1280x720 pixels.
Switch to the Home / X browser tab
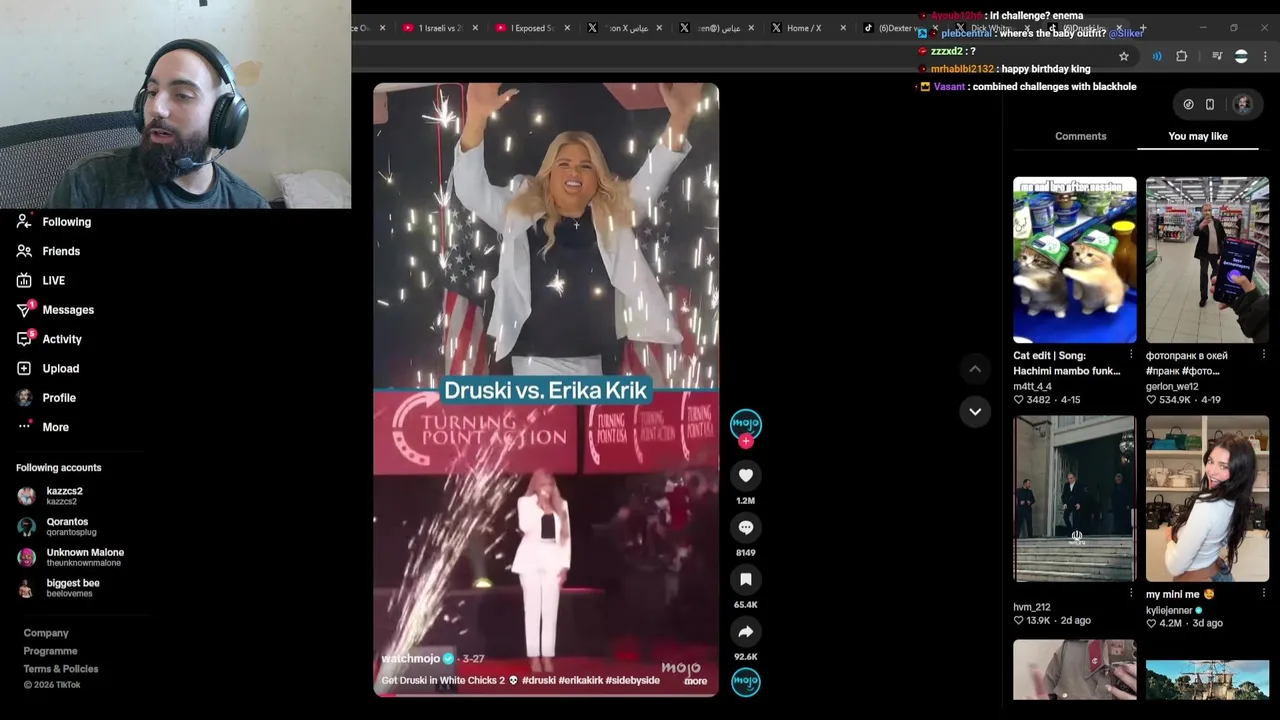pos(803,28)
